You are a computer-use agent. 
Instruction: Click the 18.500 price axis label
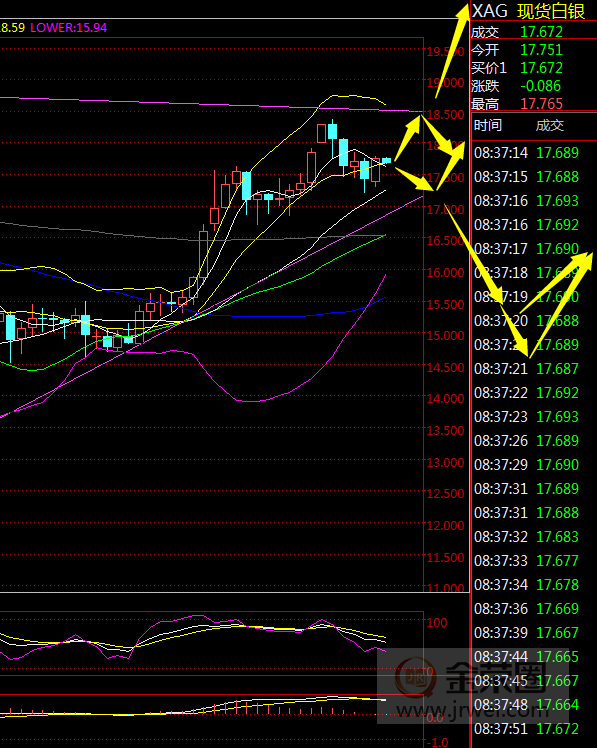pyautogui.click(x=445, y=114)
